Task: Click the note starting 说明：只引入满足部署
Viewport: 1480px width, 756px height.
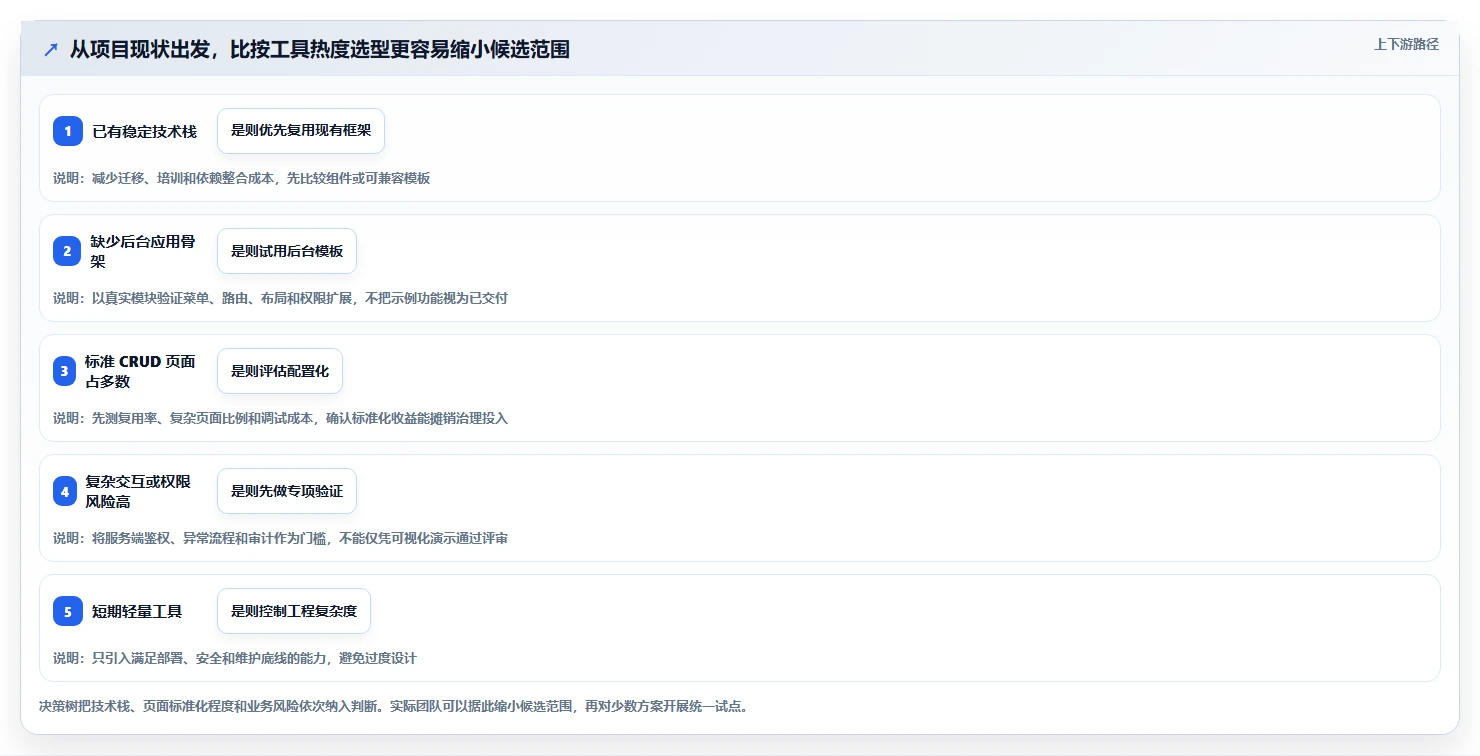Action: [235, 658]
